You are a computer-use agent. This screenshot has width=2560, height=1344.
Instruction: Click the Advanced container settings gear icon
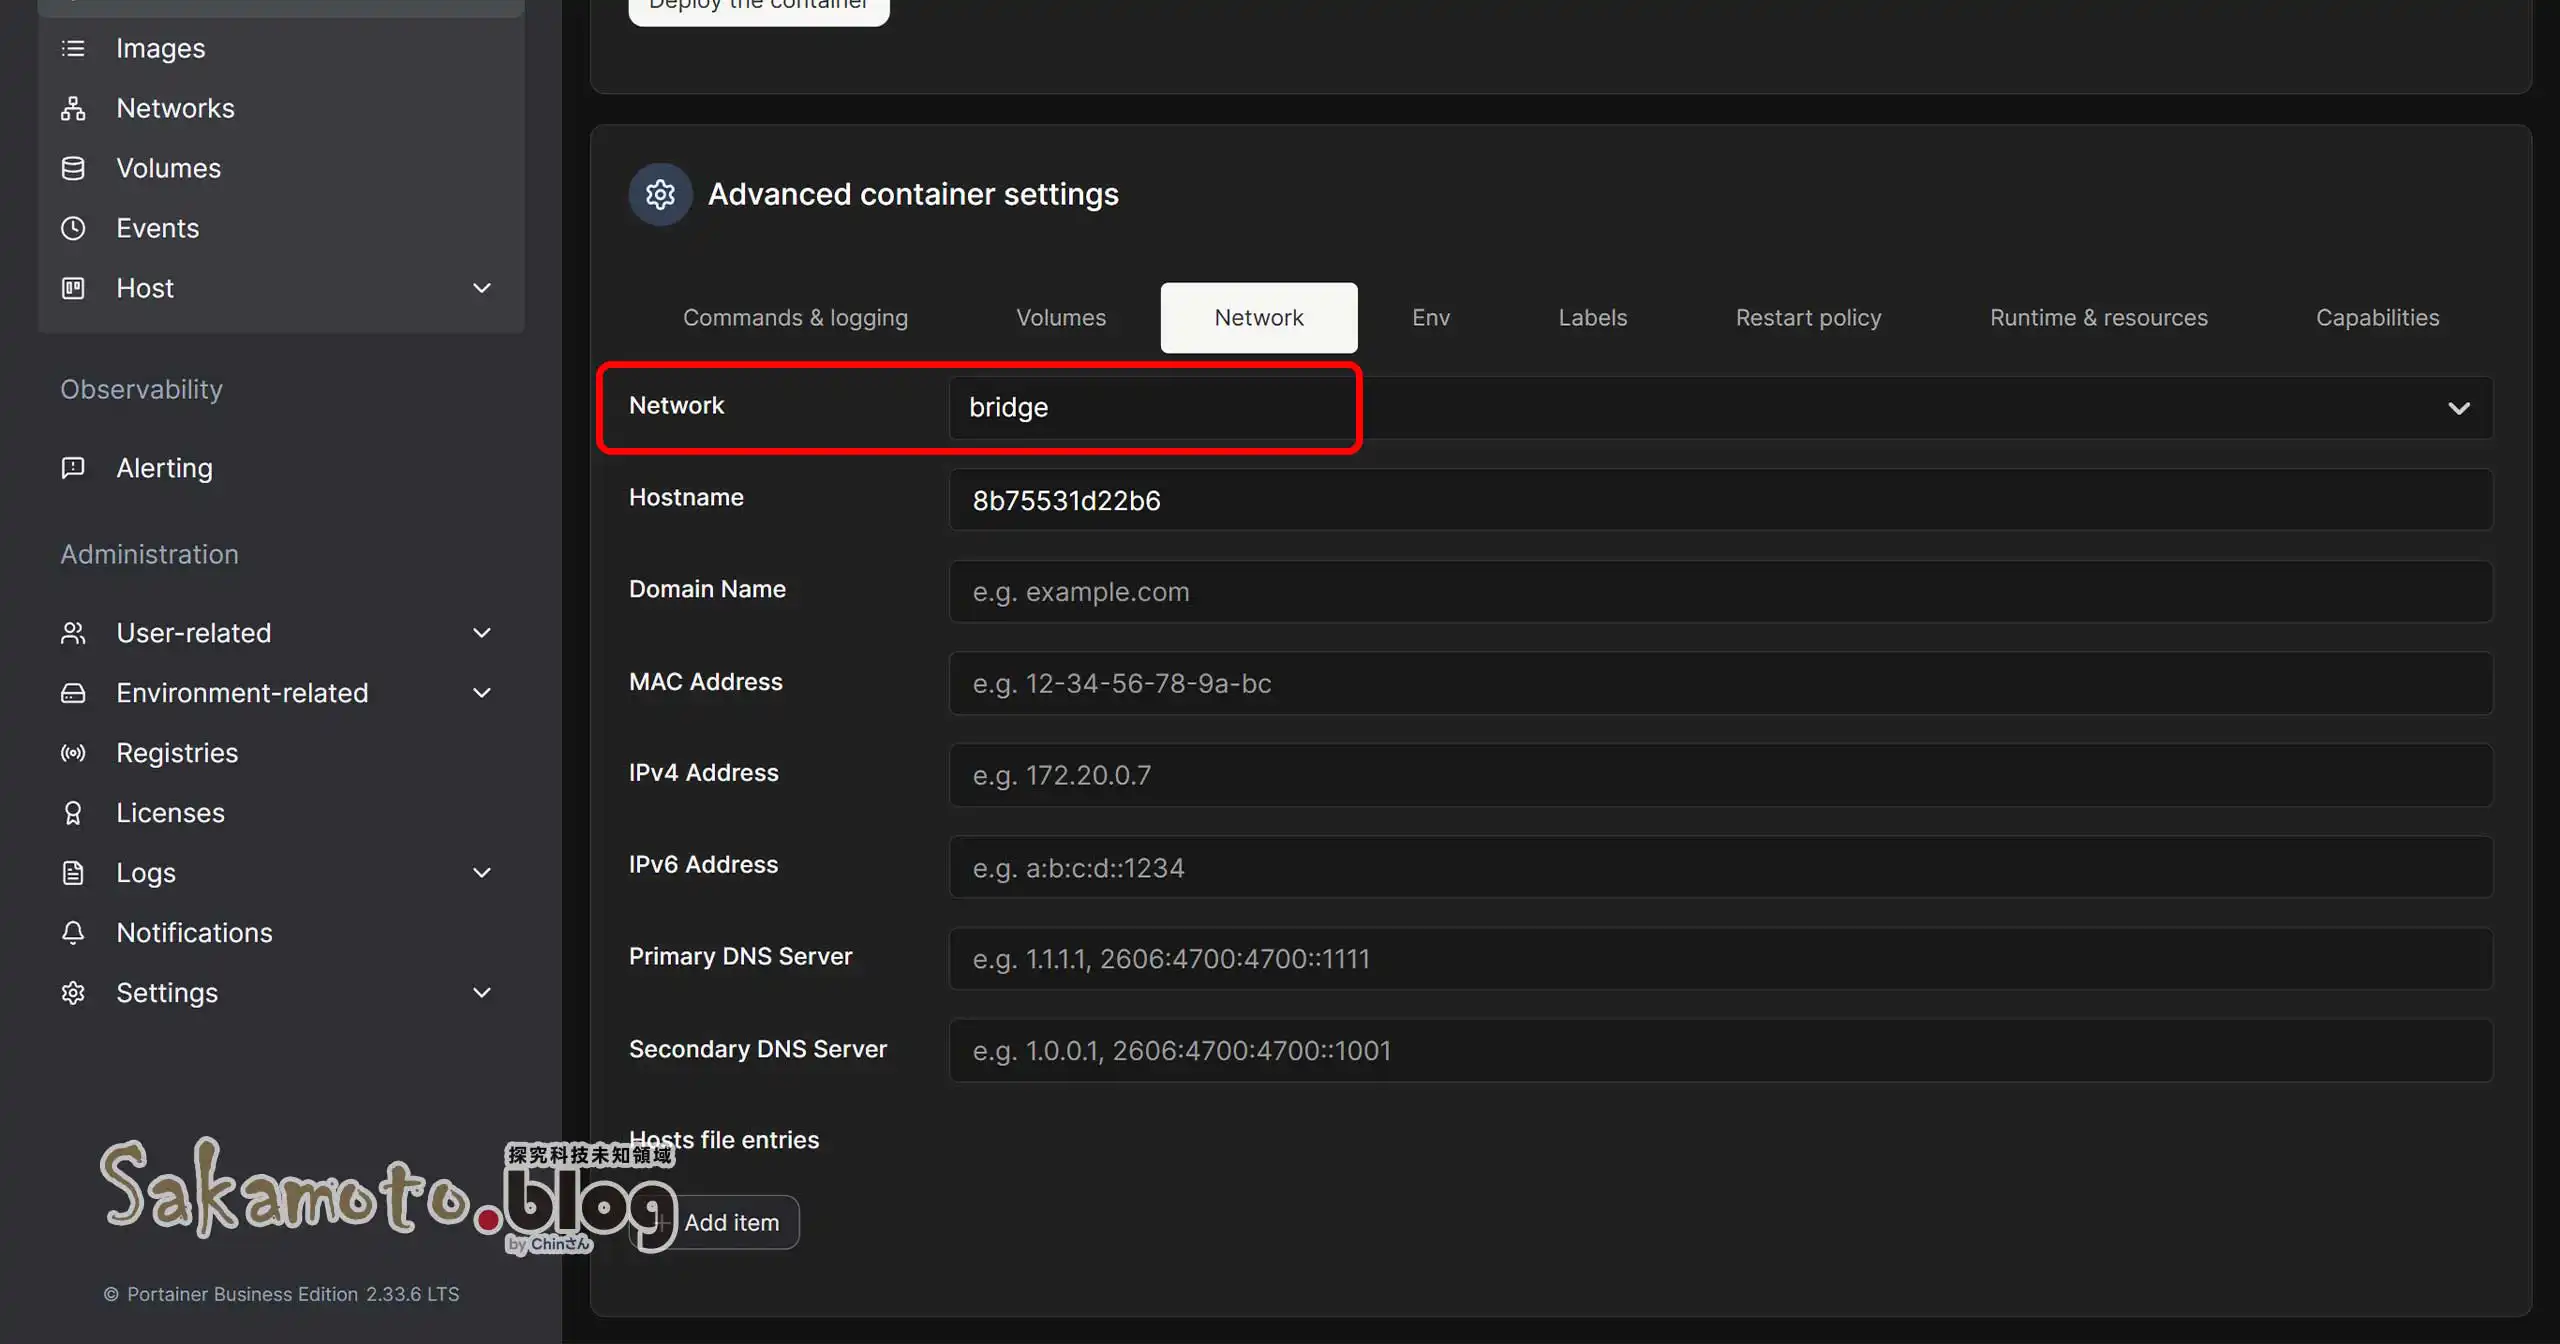tap(660, 194)
